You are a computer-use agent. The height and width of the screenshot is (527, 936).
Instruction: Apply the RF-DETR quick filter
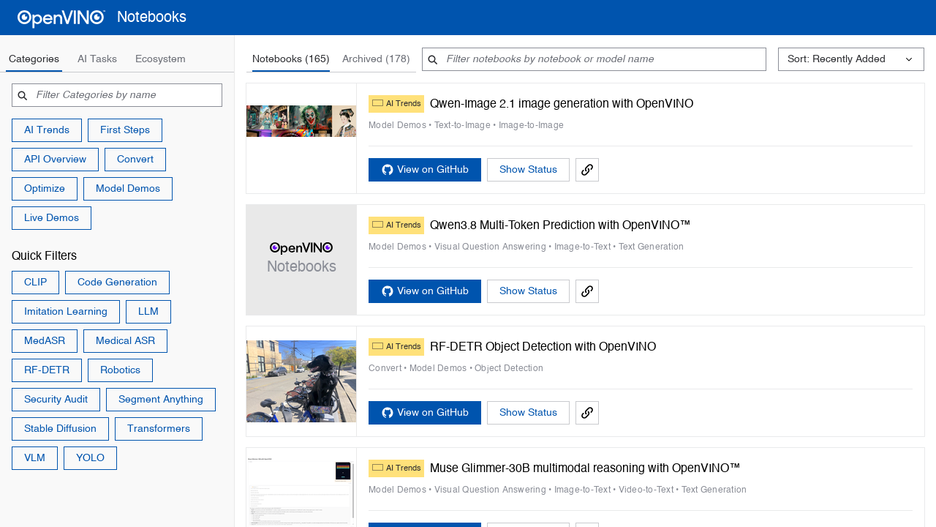(x=47, y=370)
